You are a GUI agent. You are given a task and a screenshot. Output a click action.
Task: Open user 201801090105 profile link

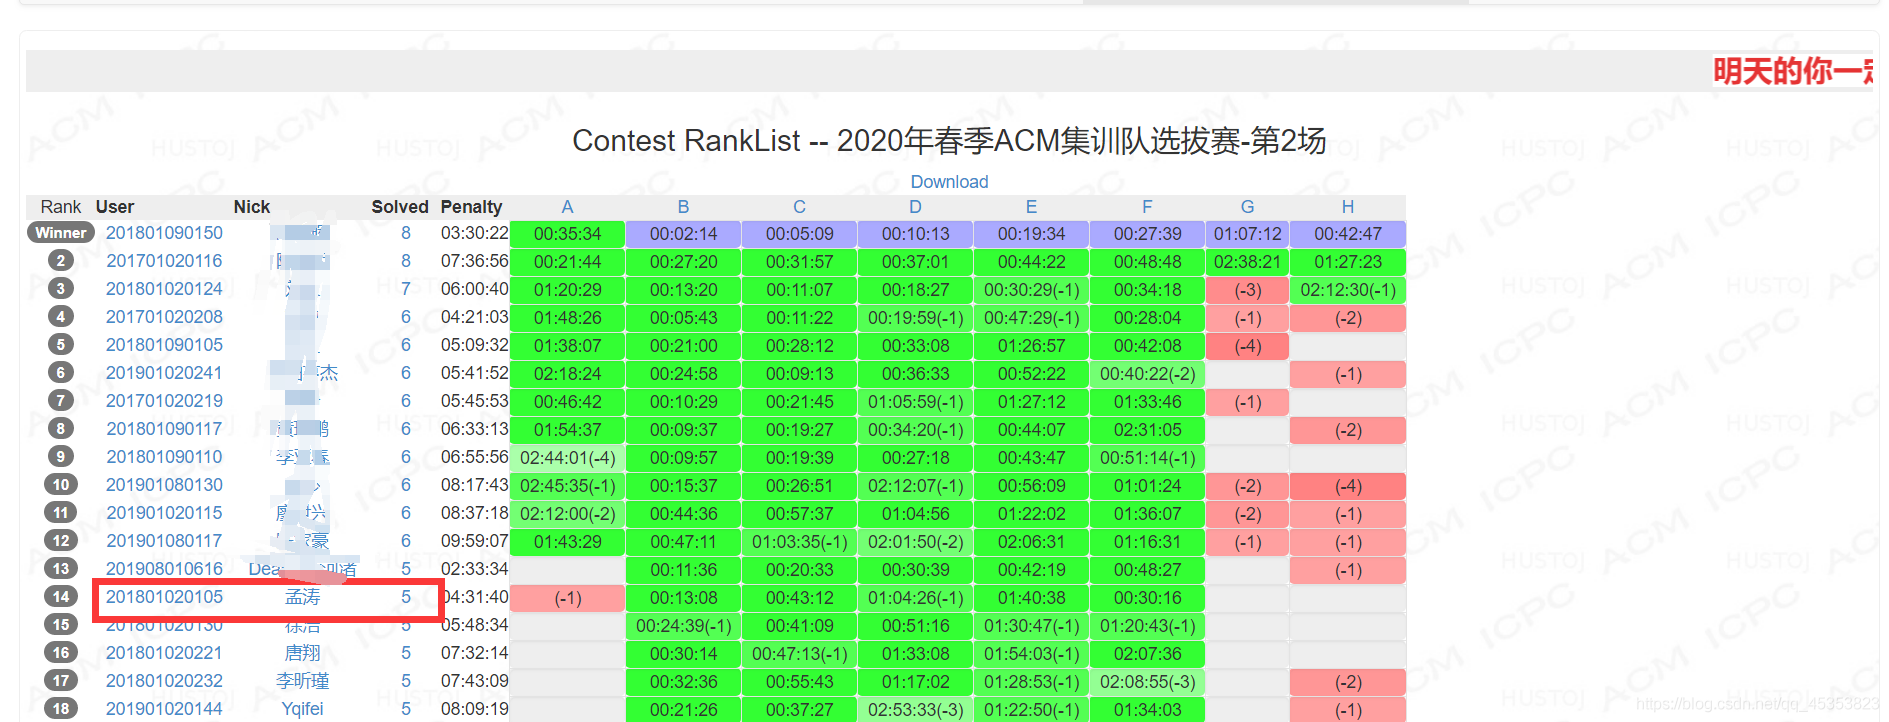click(x=164, y=345)
